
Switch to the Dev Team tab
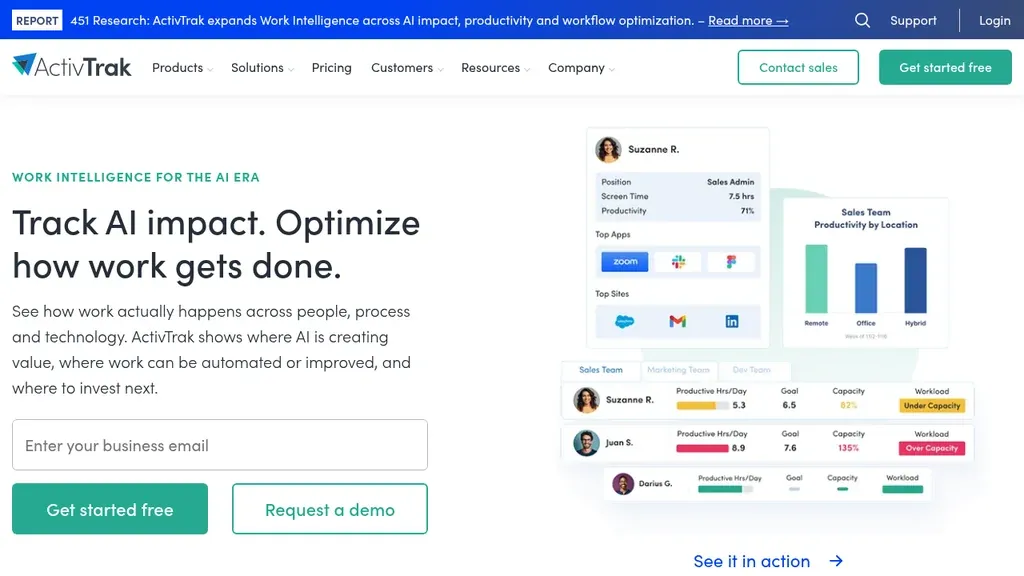pos(752,370)
